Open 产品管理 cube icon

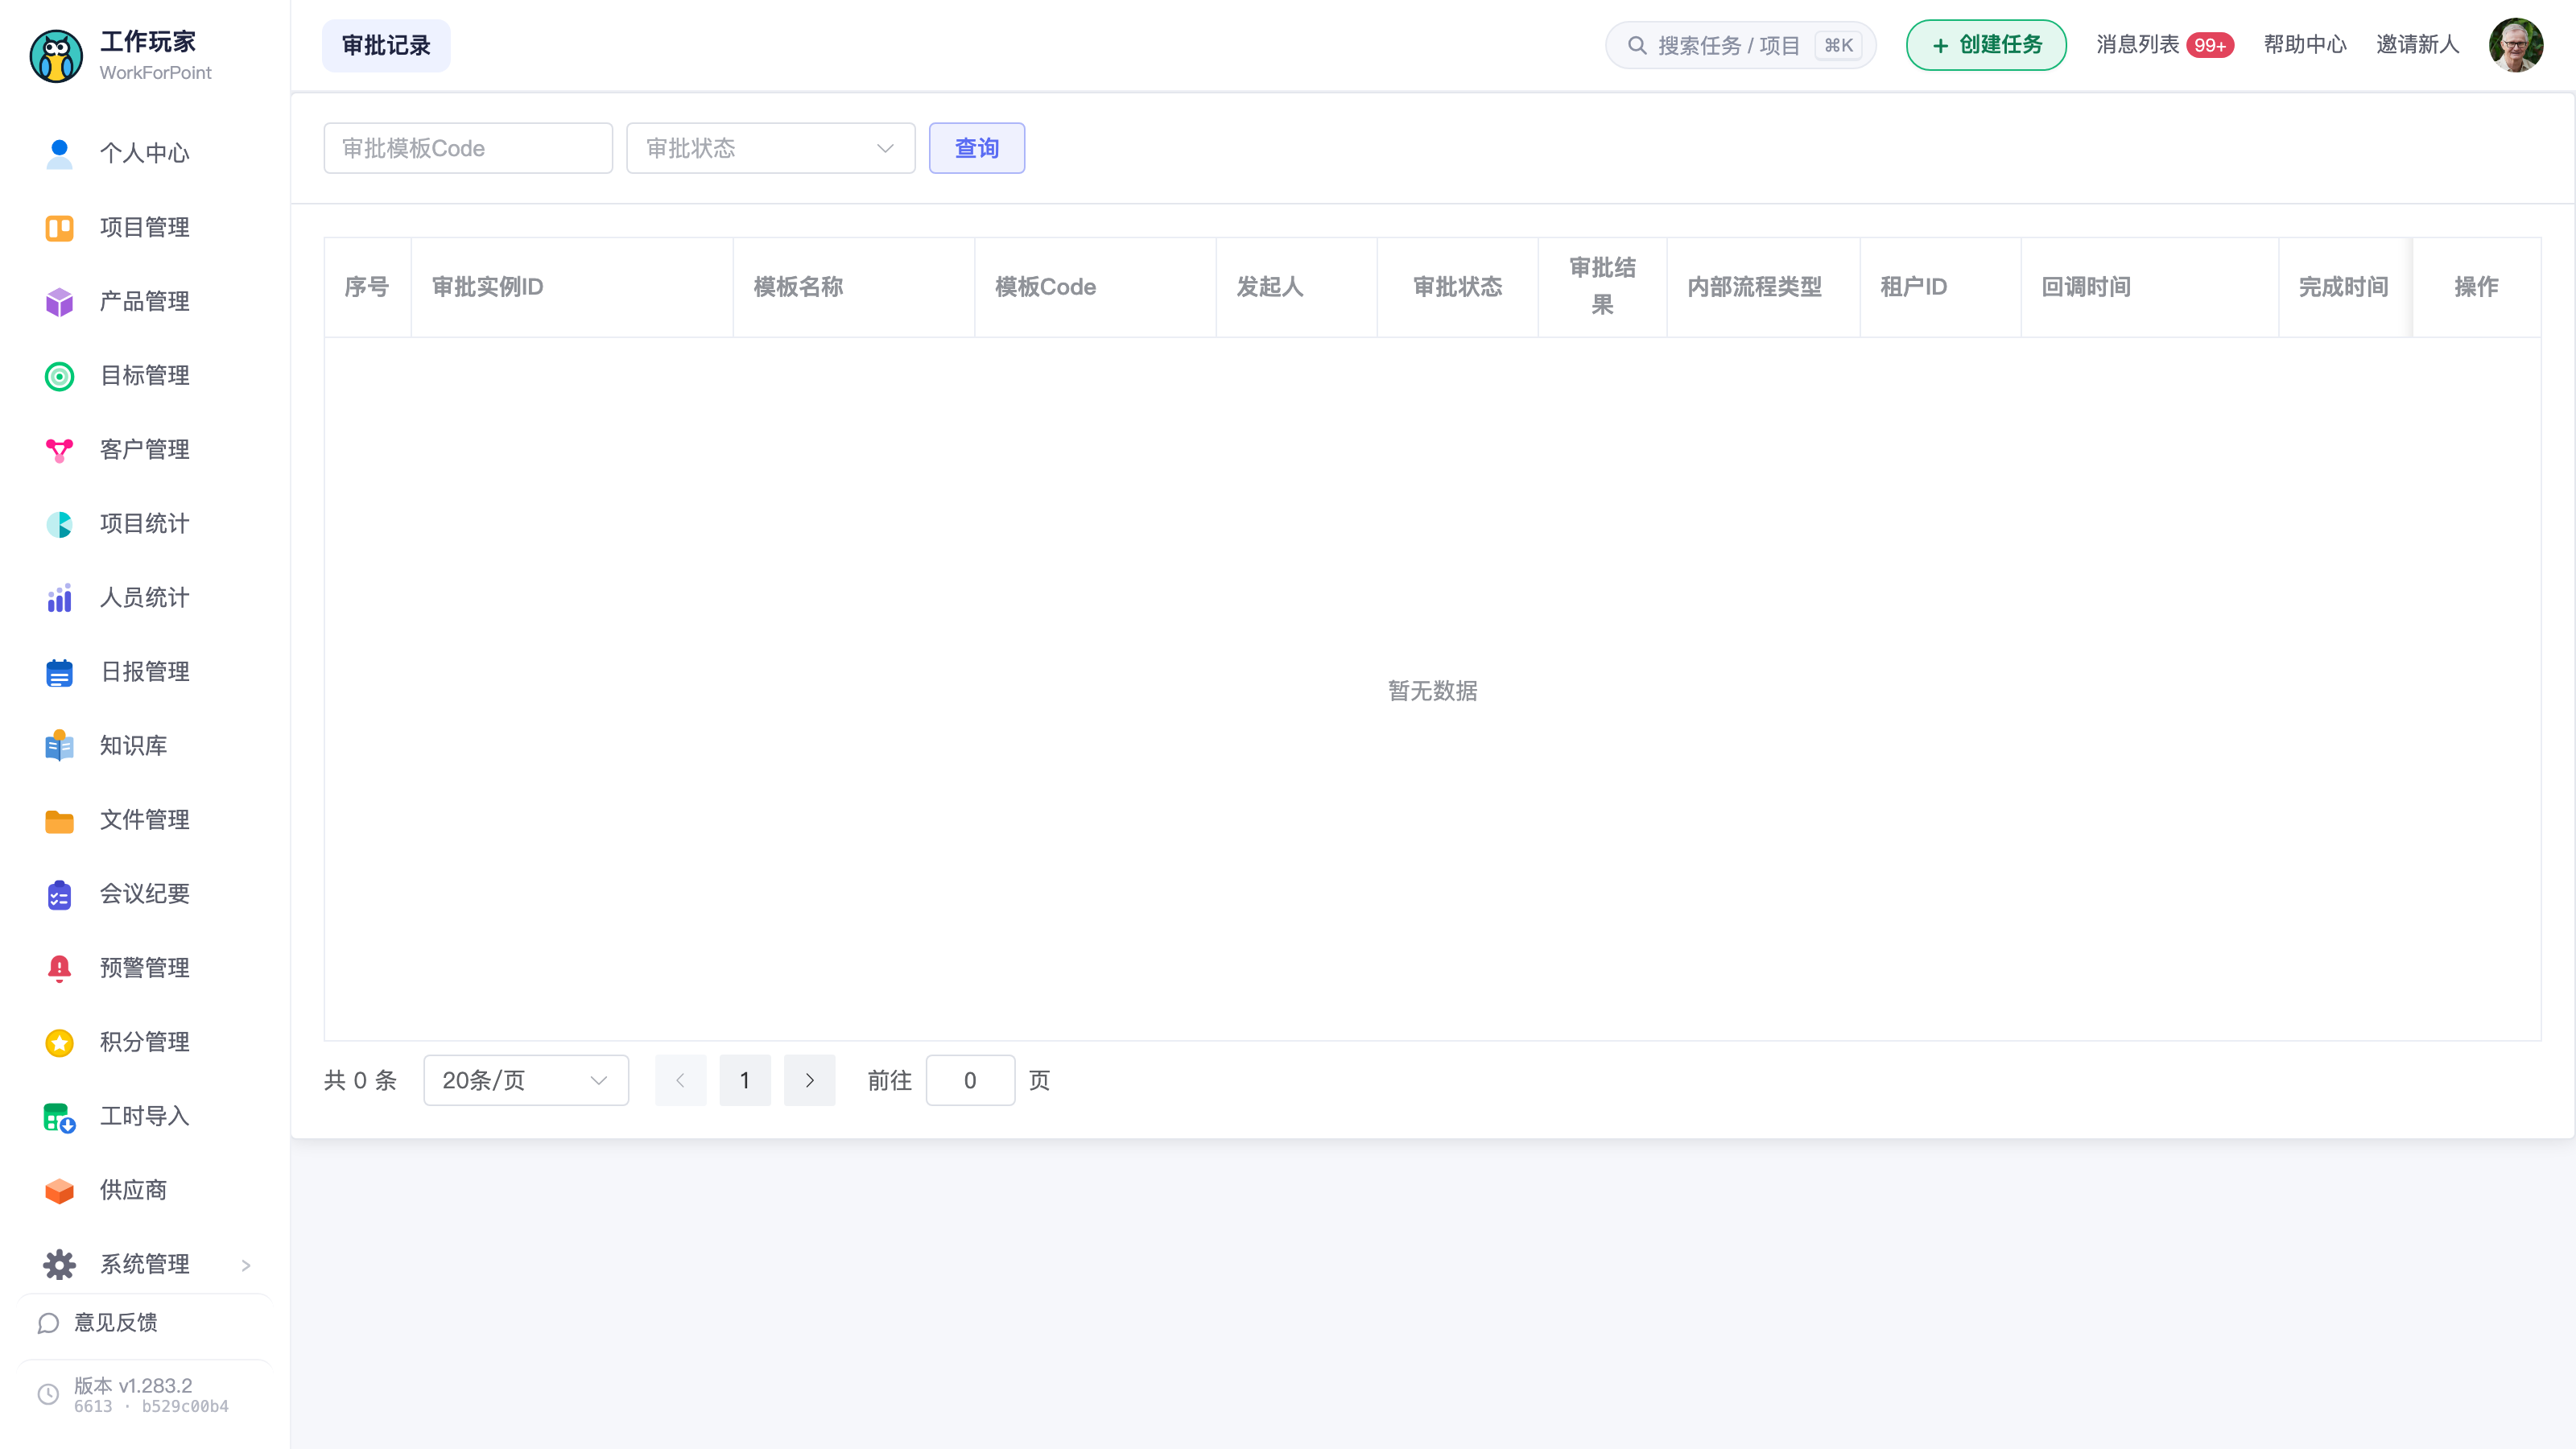[x=59, y=302]
